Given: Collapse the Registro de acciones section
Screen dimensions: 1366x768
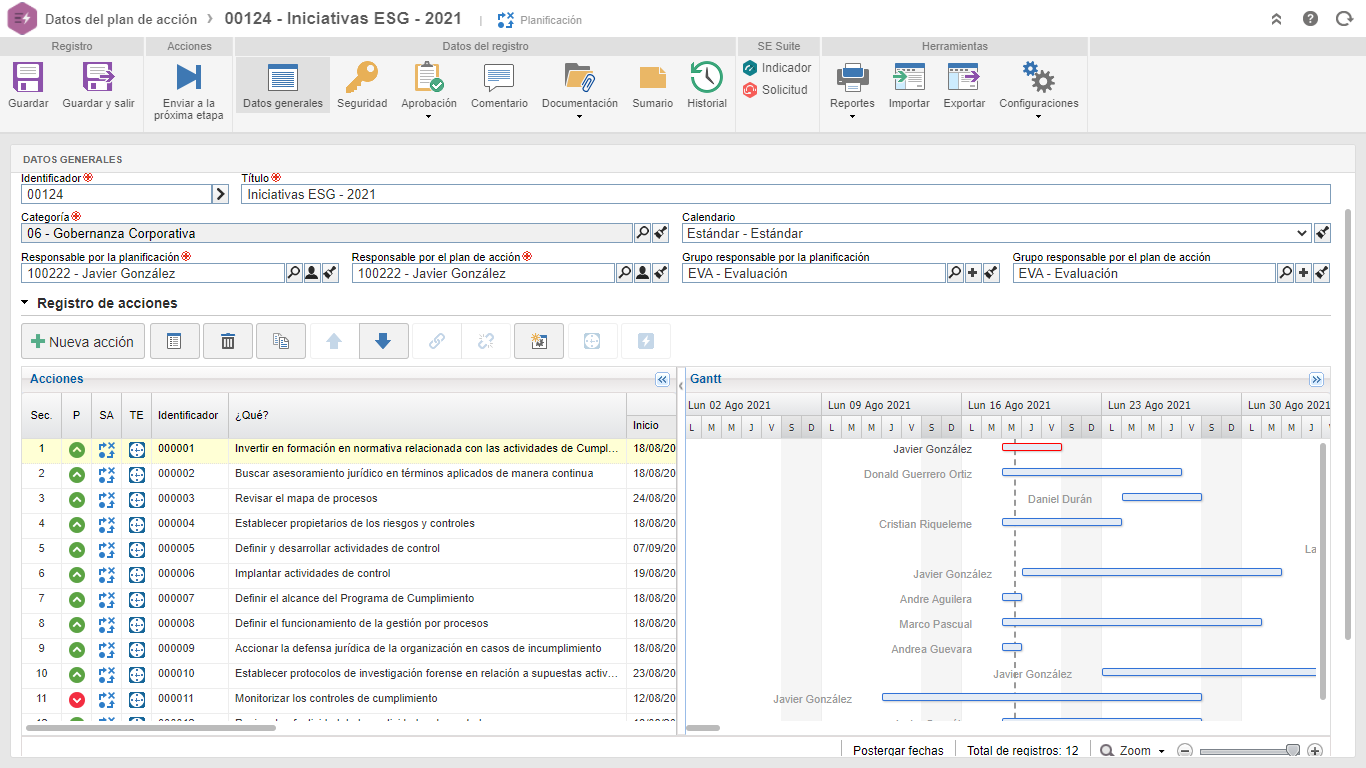Looking at the screenshot, I should pos(25,303).
